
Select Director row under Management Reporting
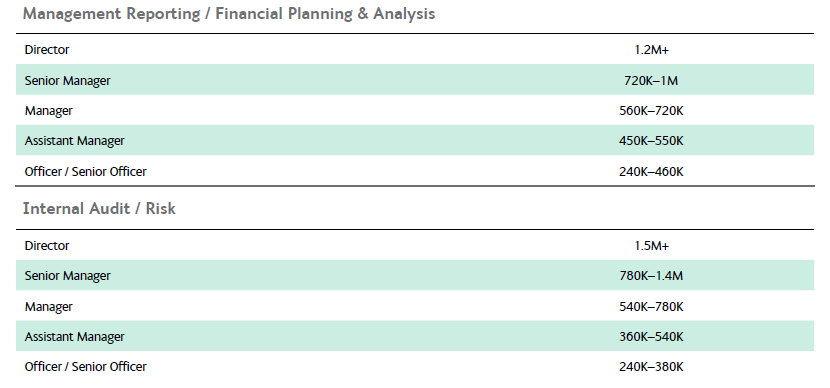tap(415, 50)
